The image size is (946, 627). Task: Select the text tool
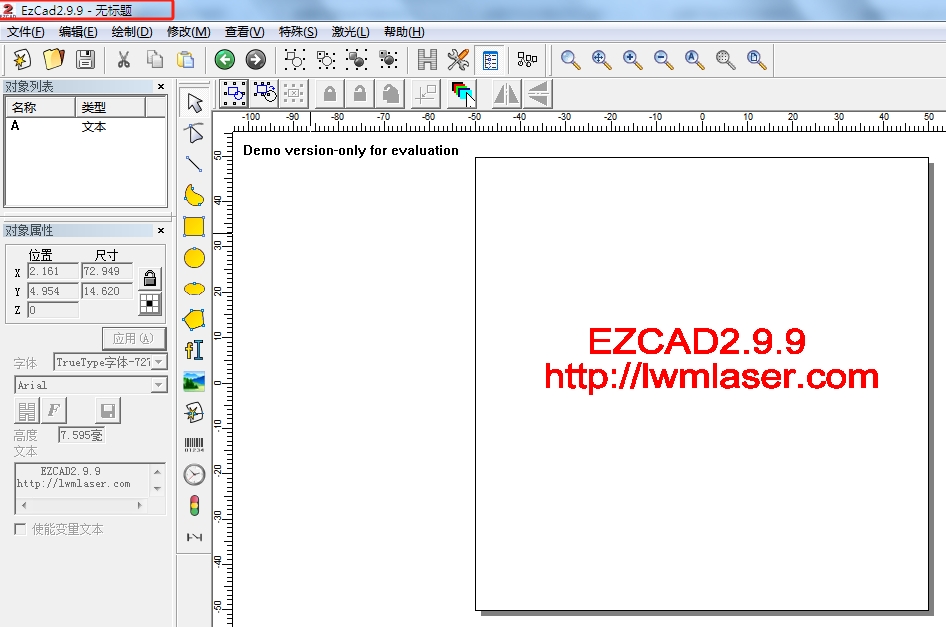pyautogui.click(x=194, y=350)
